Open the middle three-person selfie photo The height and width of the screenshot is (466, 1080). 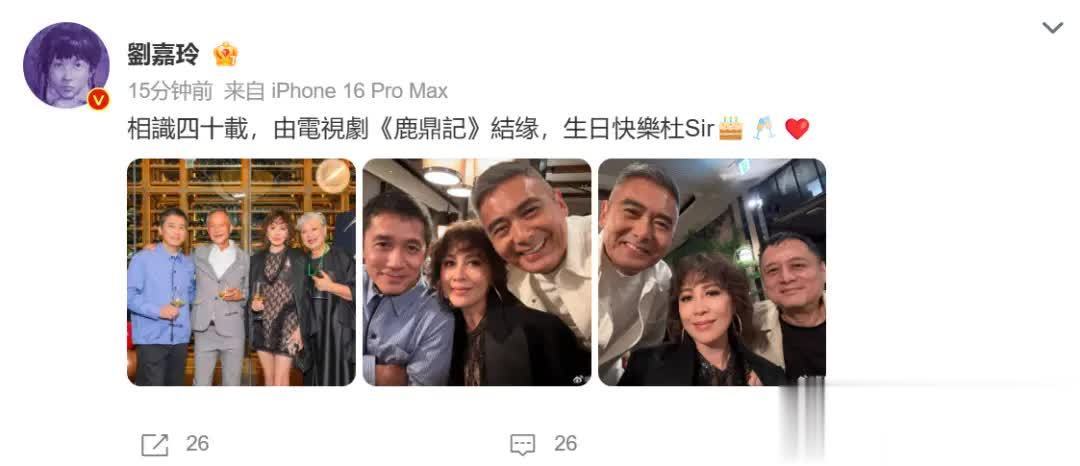pyautogui.click(x=477, y=272)
